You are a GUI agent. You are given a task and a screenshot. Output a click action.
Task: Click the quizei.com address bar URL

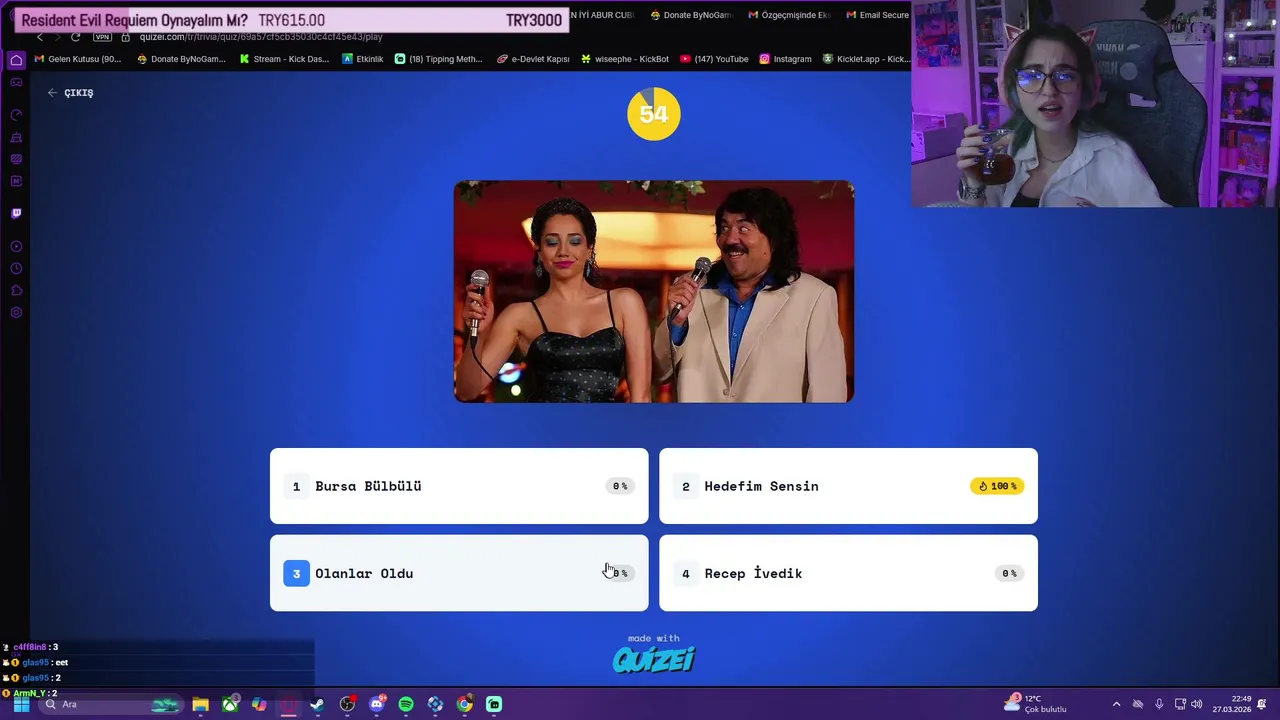[261, 37]
